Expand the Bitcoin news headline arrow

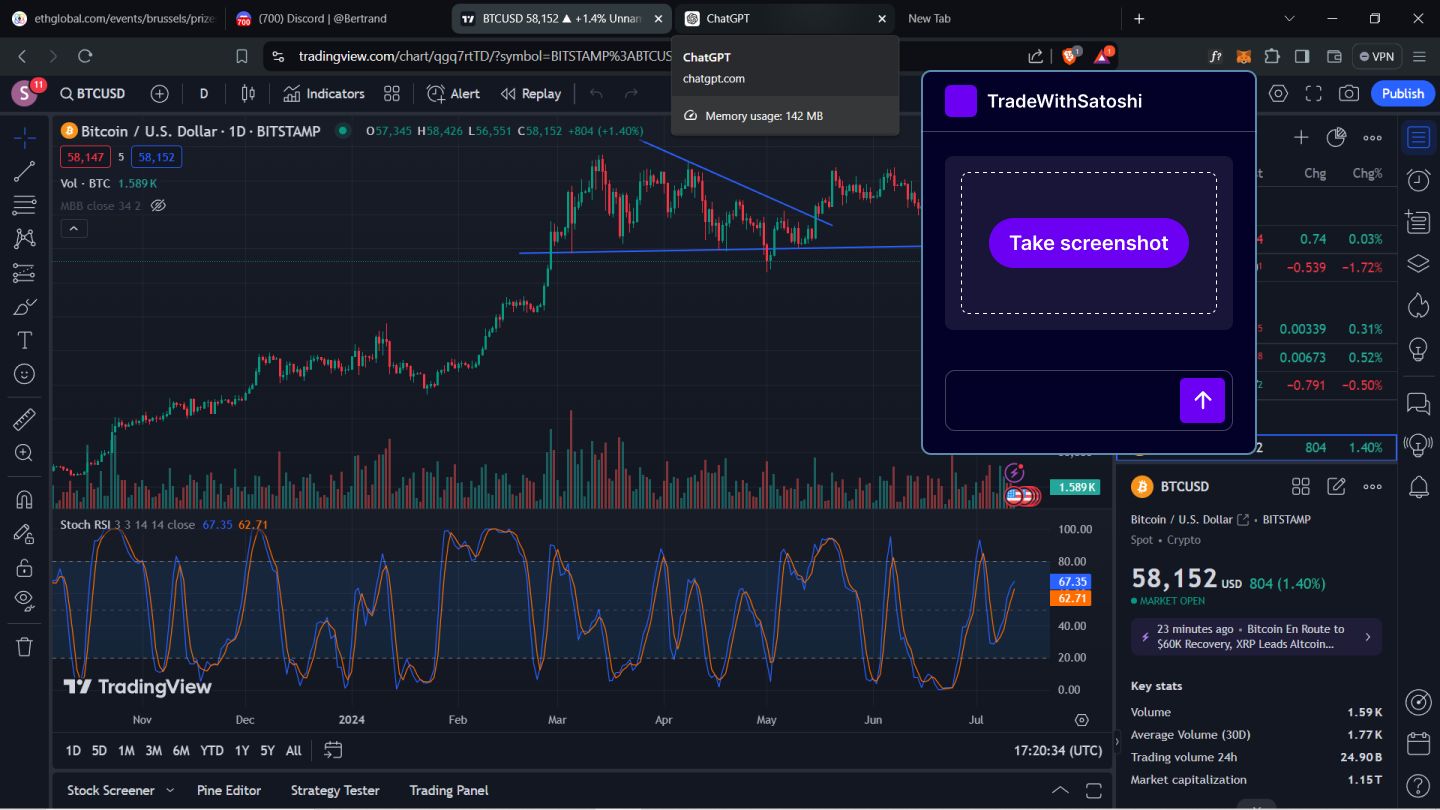[x=1367, y=637]
